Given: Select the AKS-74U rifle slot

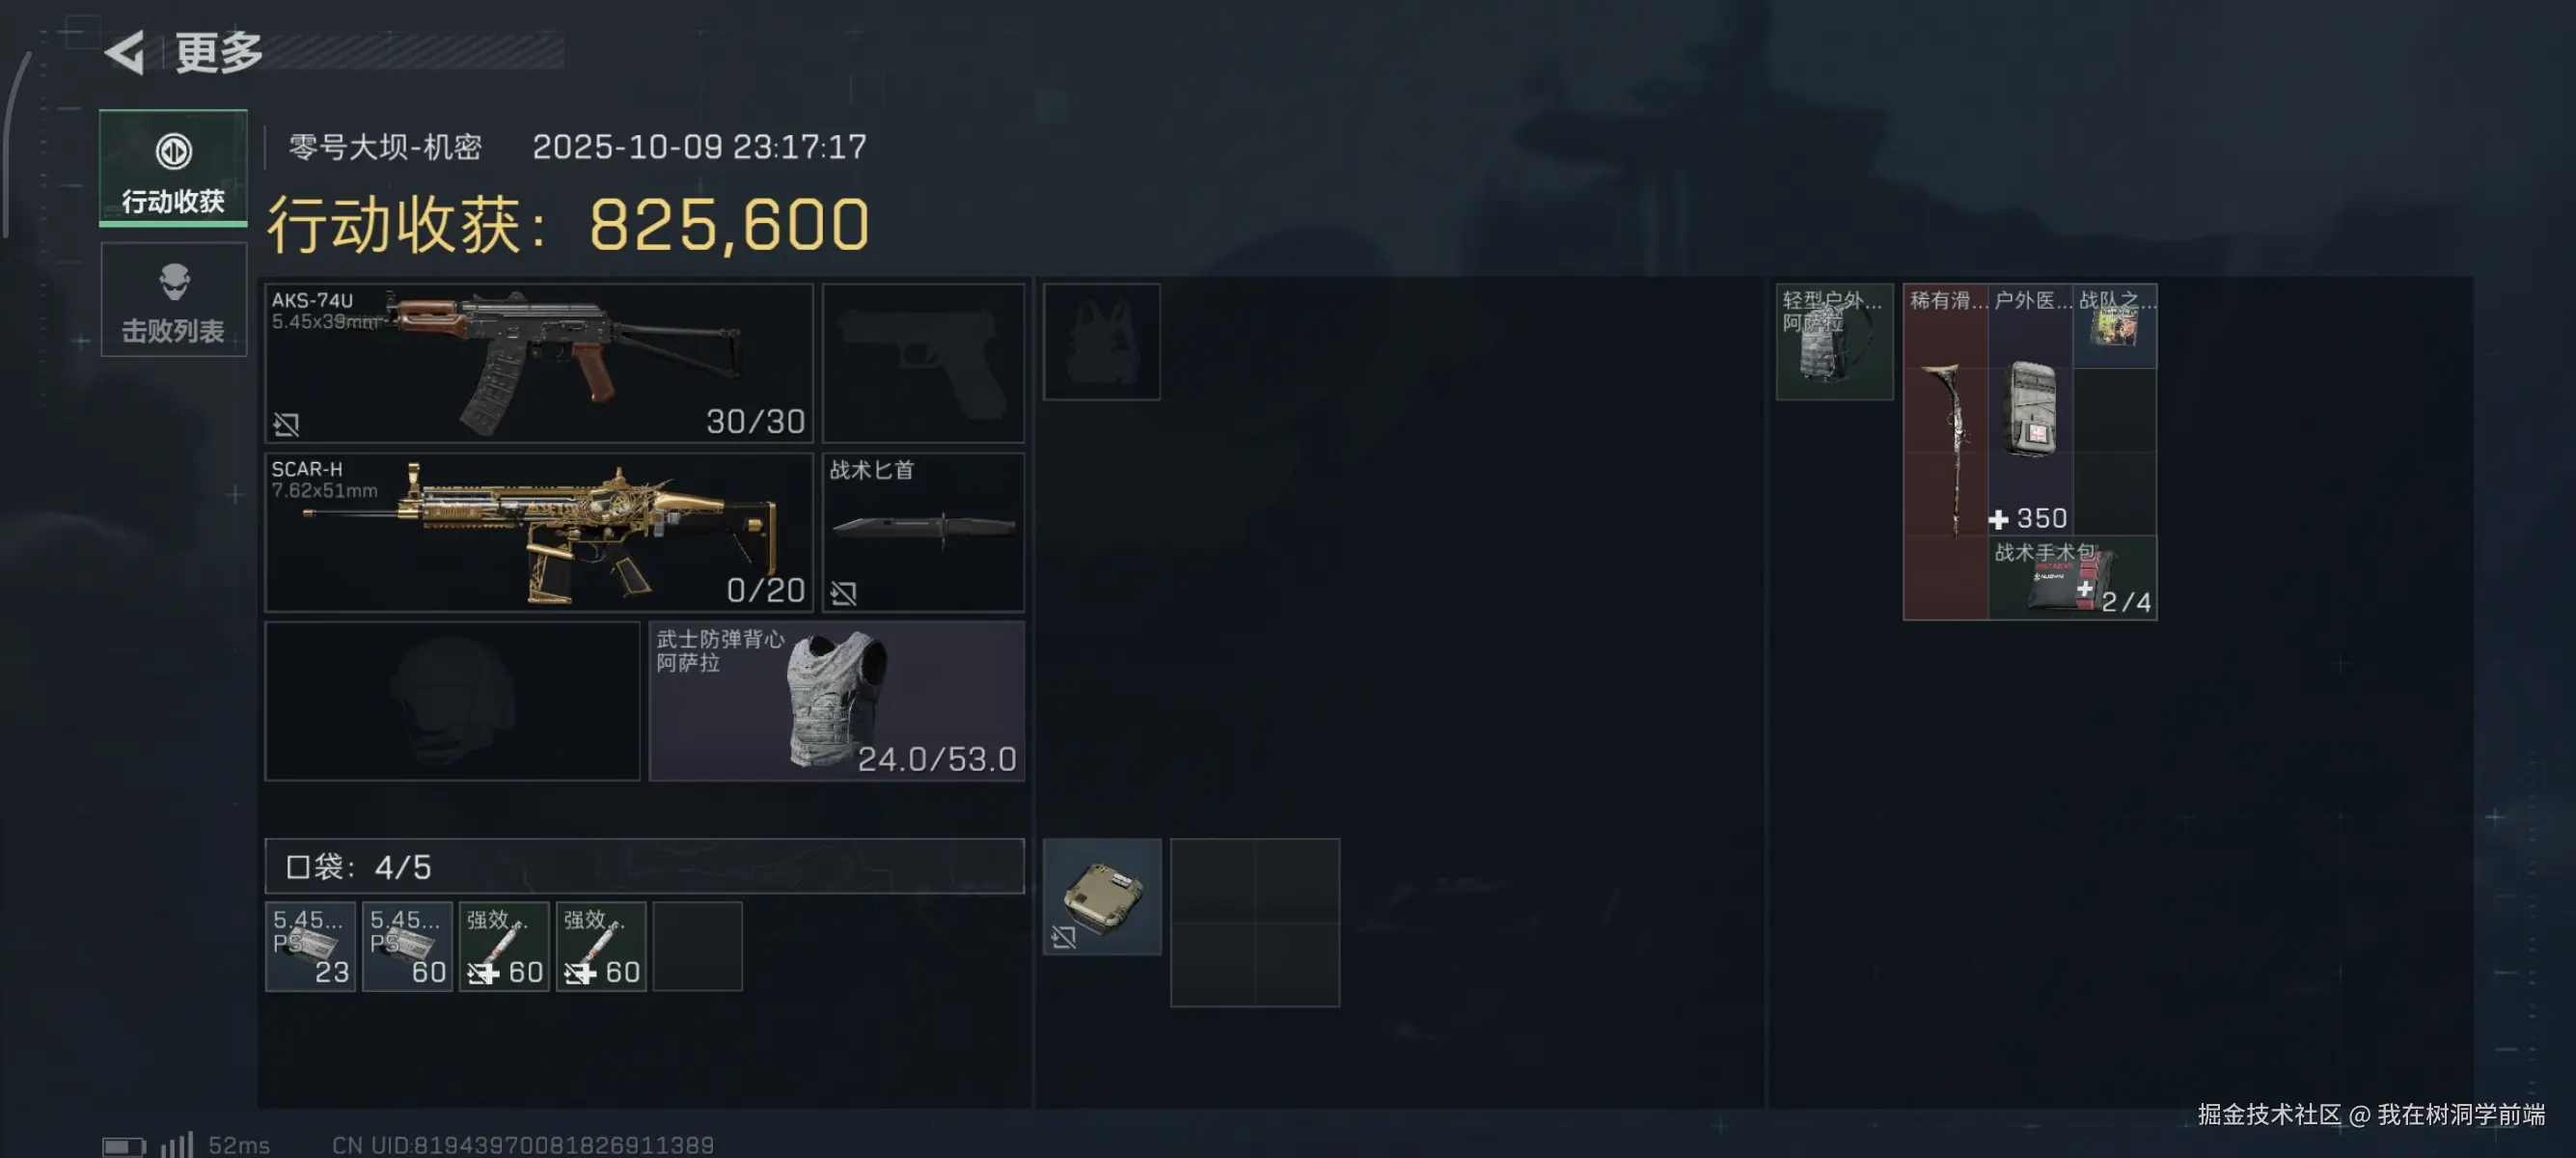Looking at the screenshot, I should (x=539, y=363).
